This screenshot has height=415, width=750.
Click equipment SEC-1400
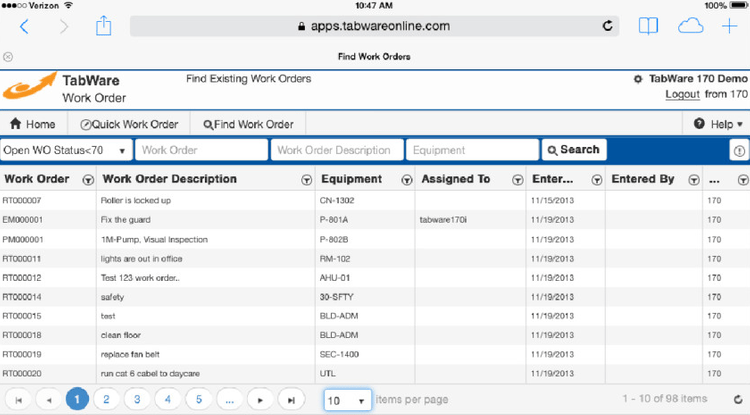(x=339, y=354)
